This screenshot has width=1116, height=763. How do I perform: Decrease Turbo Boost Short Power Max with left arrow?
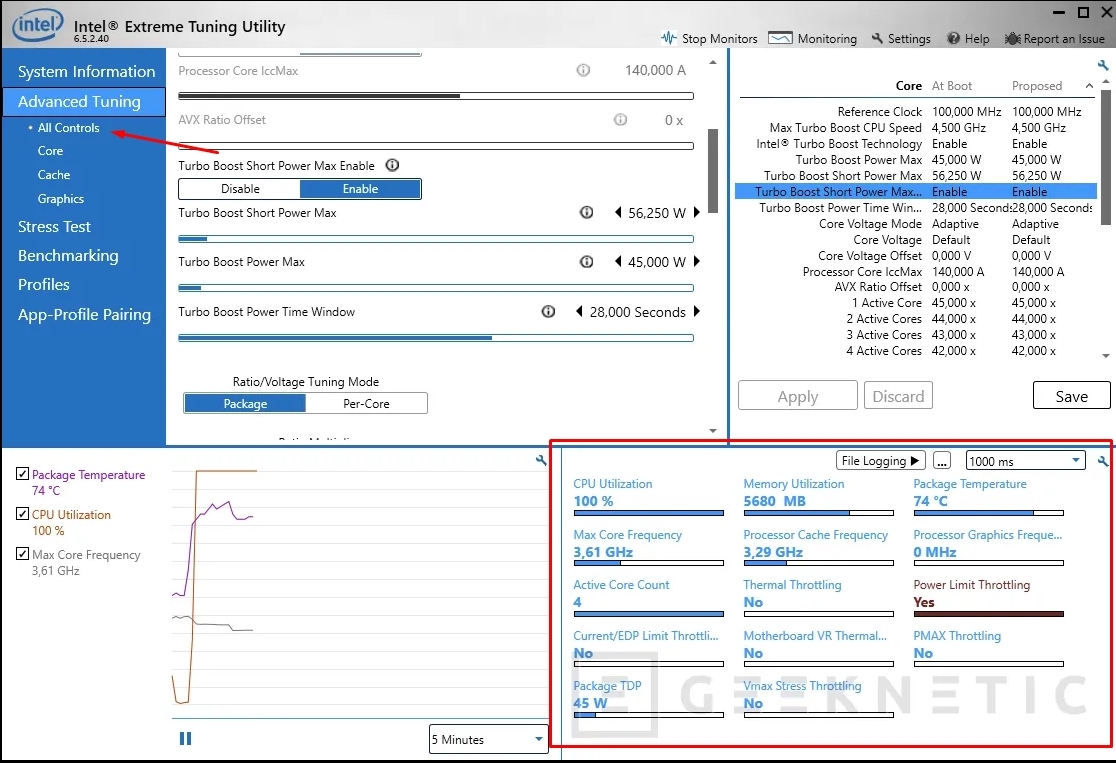(618, 212)
